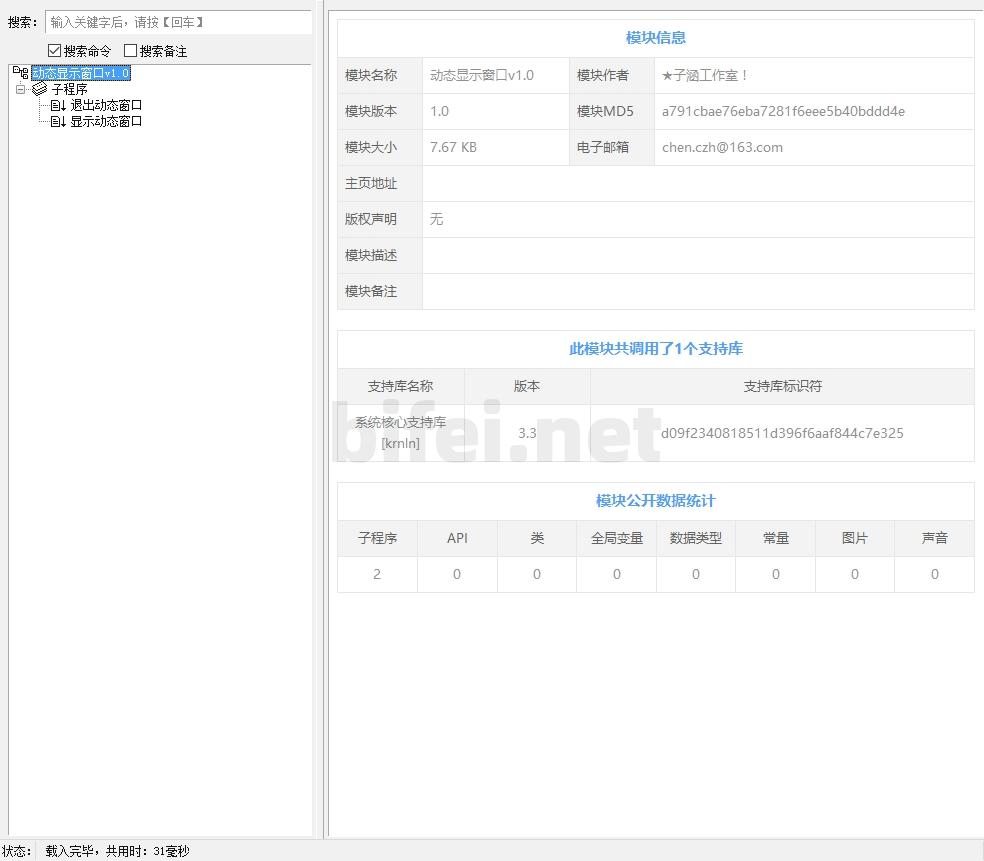Focus the keyword search input box
The height and width of the screenshot is (861, 984).
click(x=178, y=22)
